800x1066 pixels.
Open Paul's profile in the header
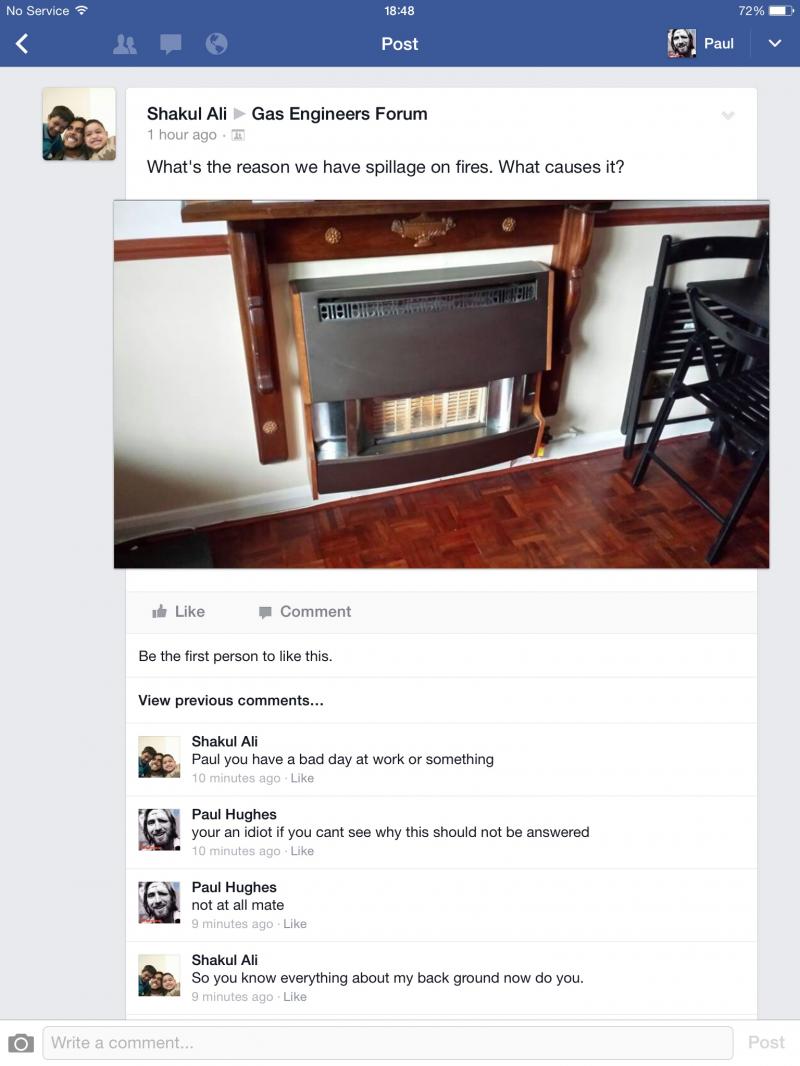tap(701, 44)
